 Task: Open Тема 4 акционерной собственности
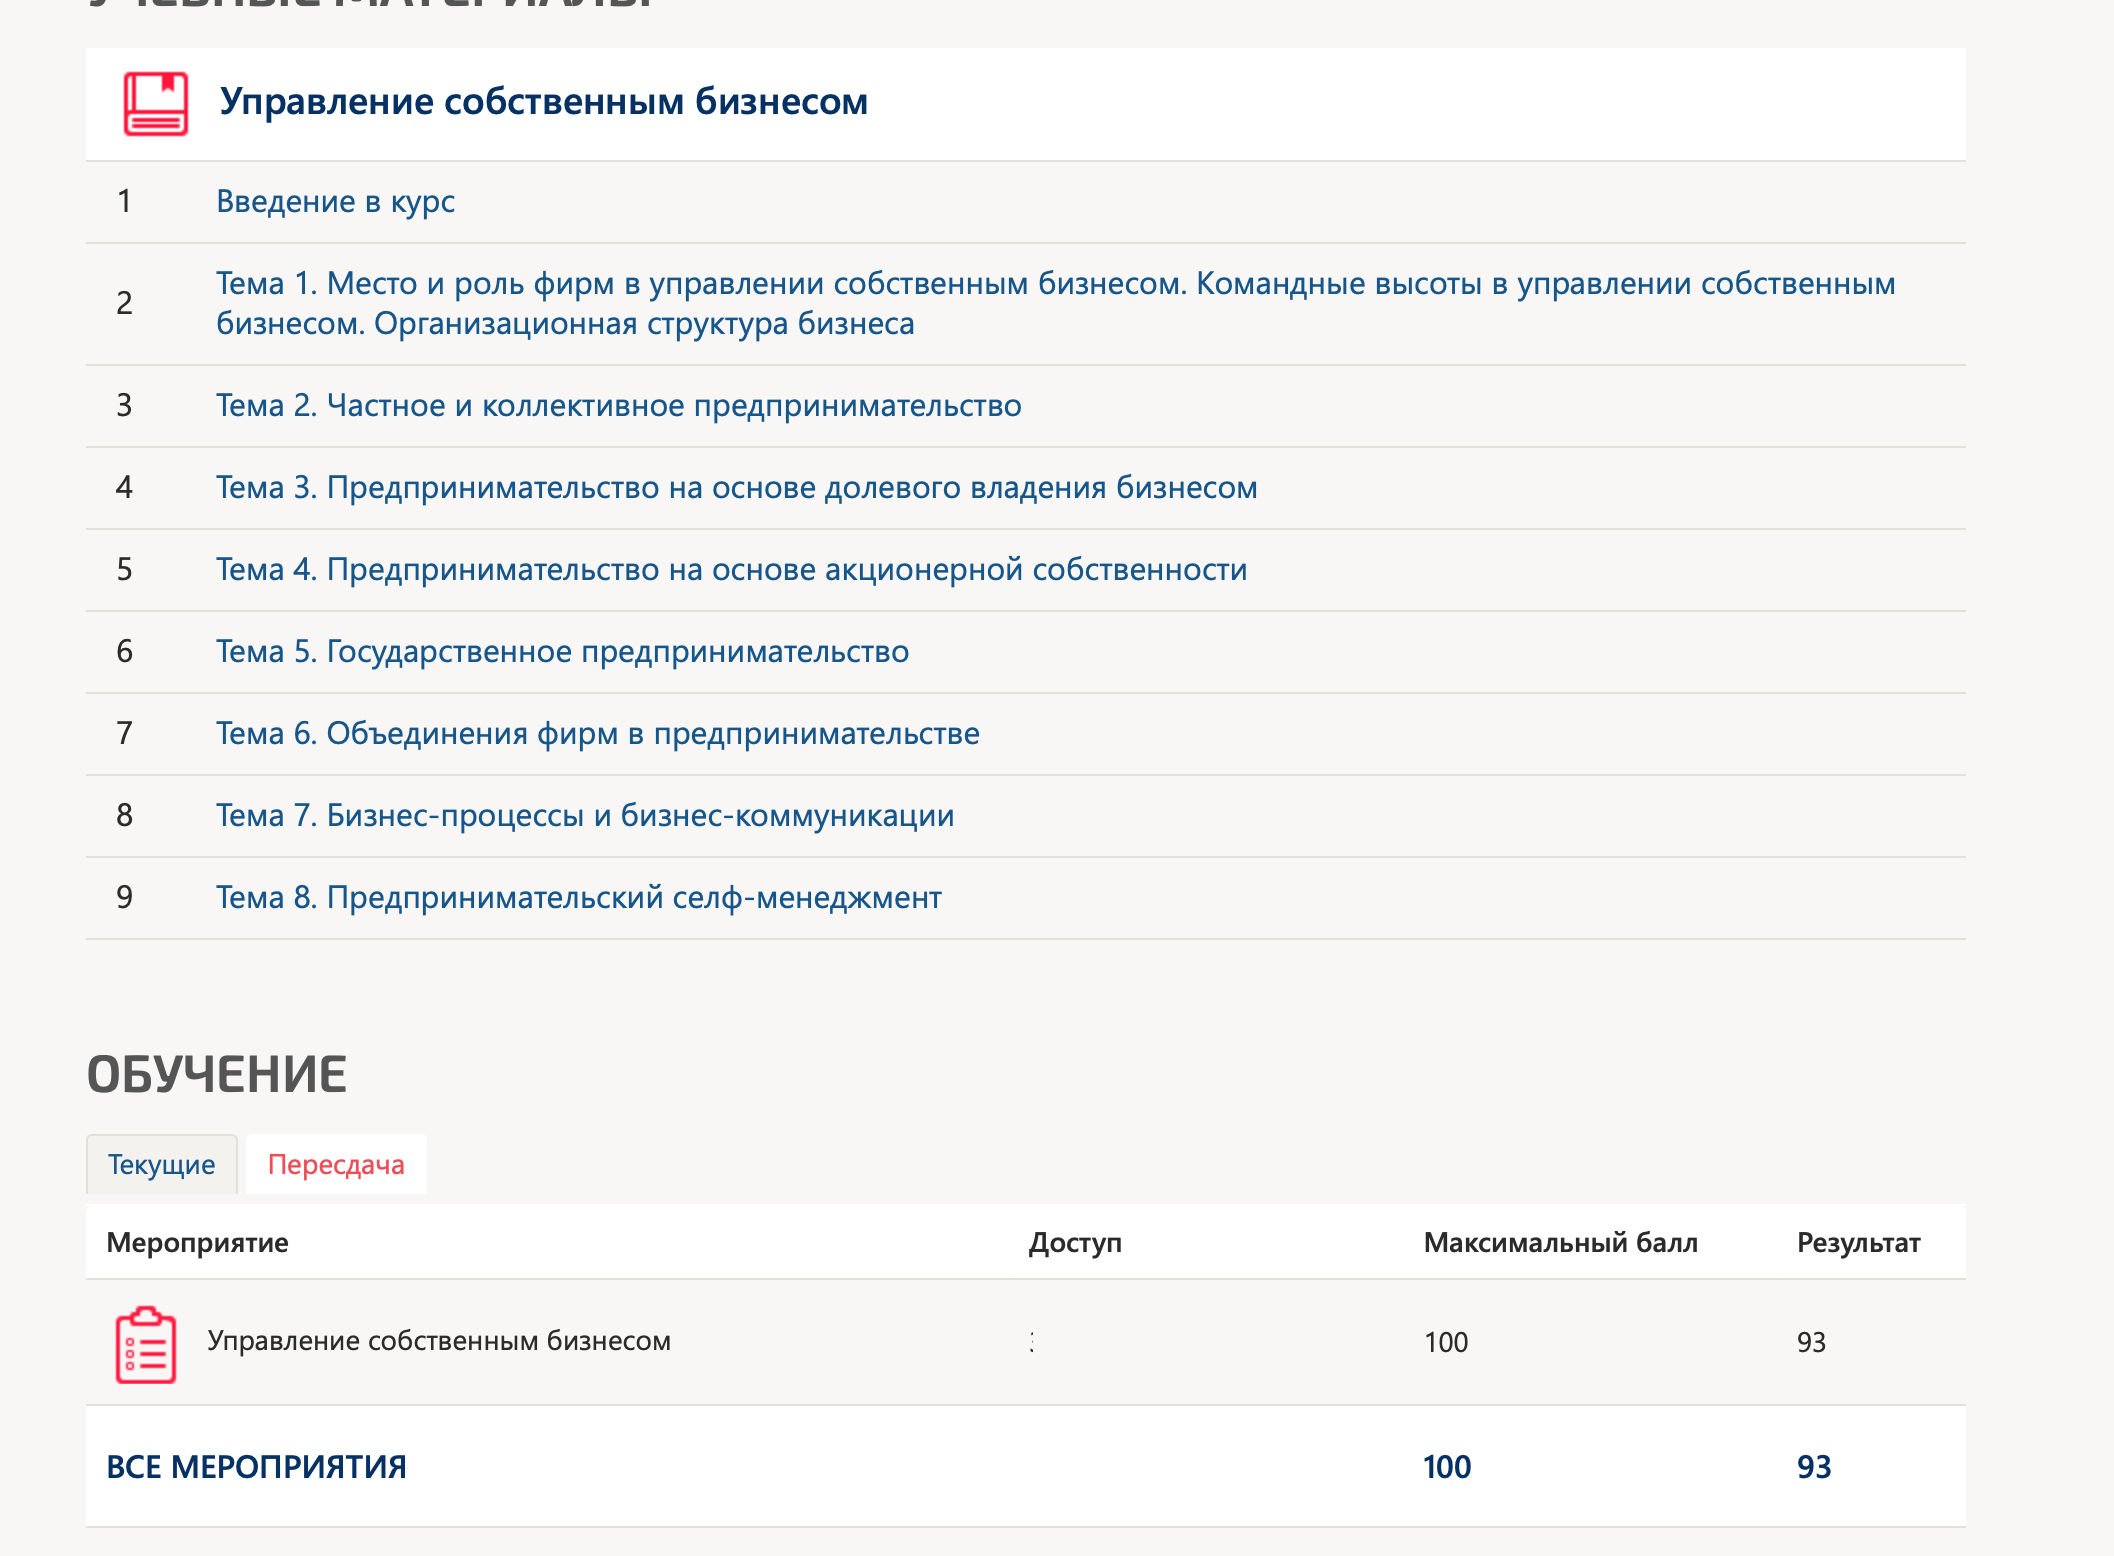(x=731, y=569)
